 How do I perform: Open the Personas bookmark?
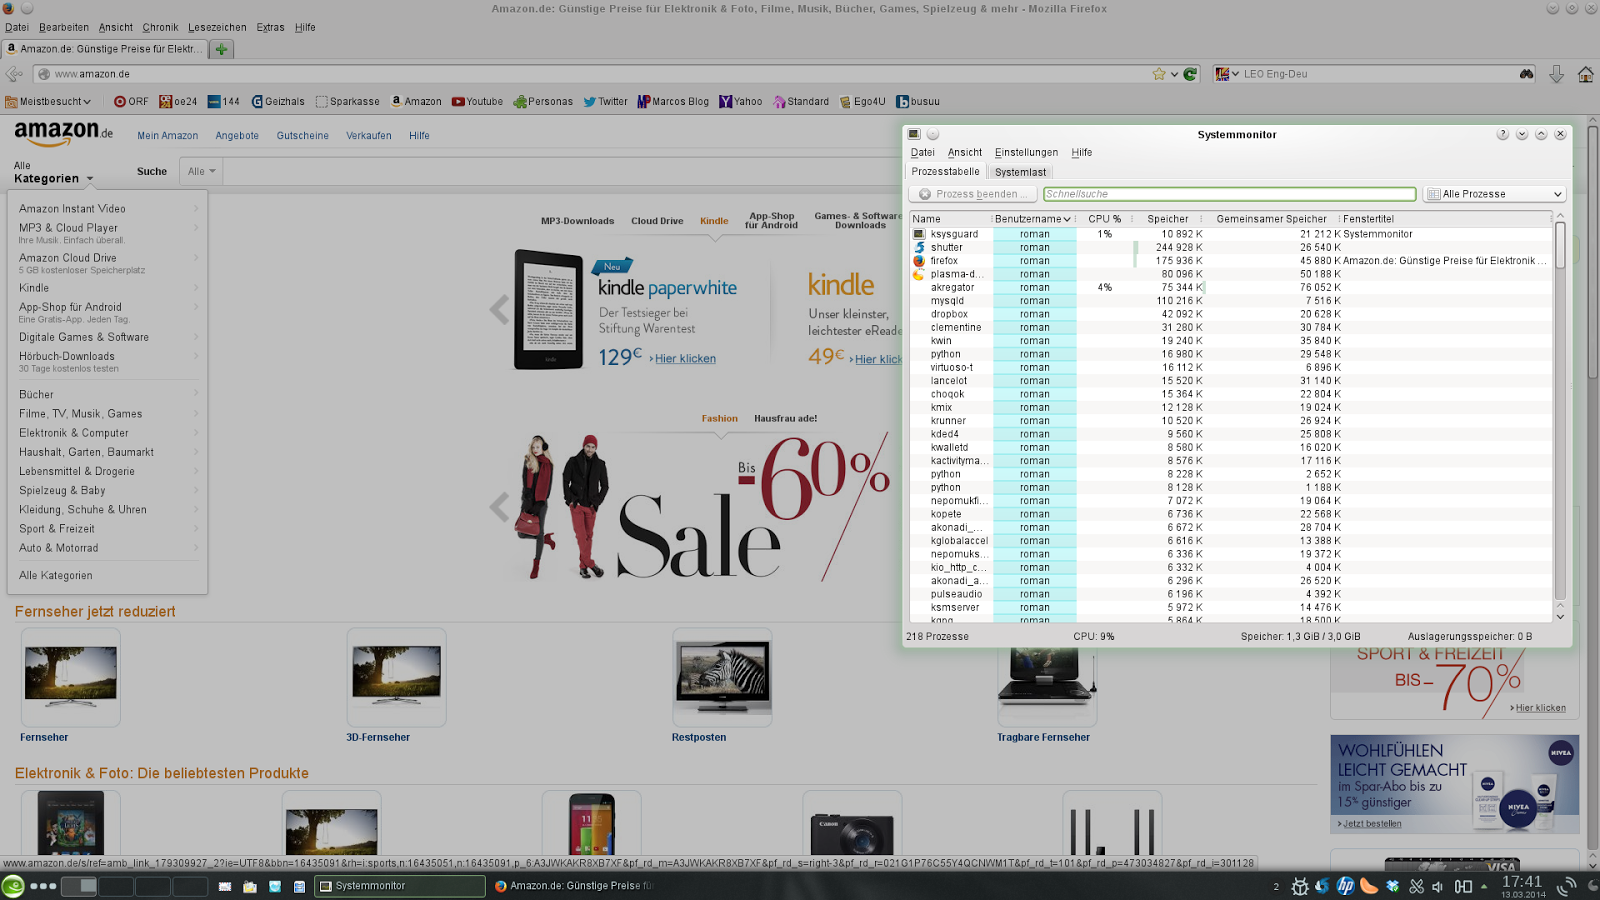pyautogui.click(x=543, y=101)
